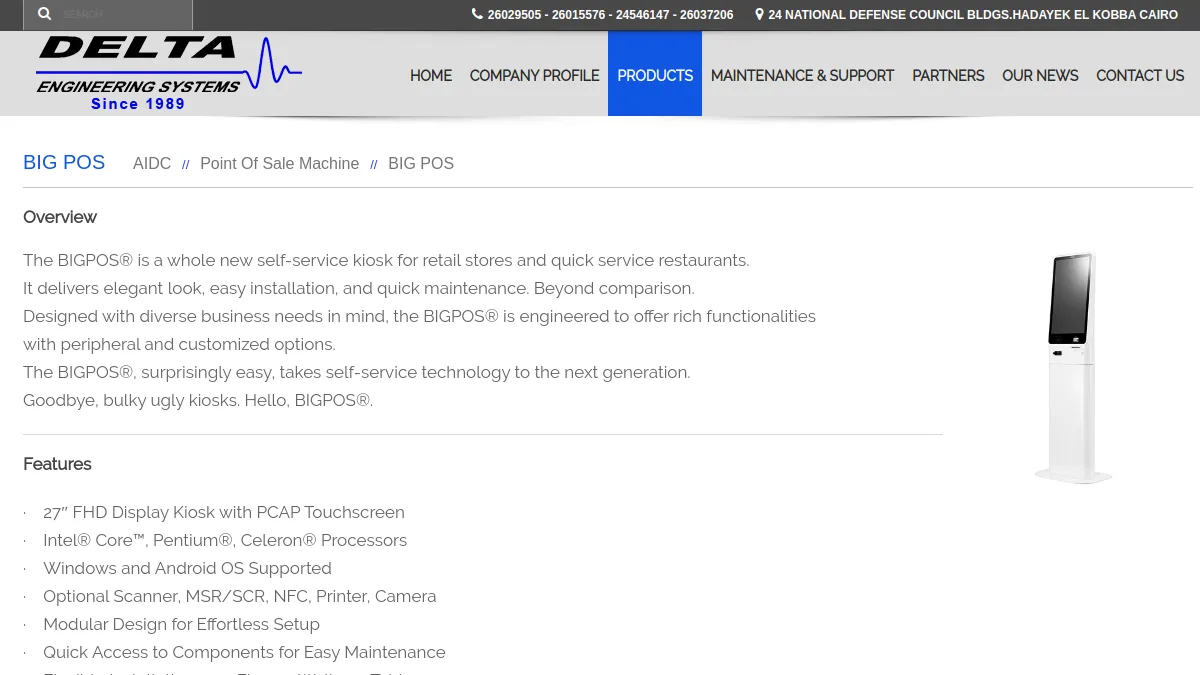Open the Contact Us page
1200x675 pixels.
tap(1140, 75)
